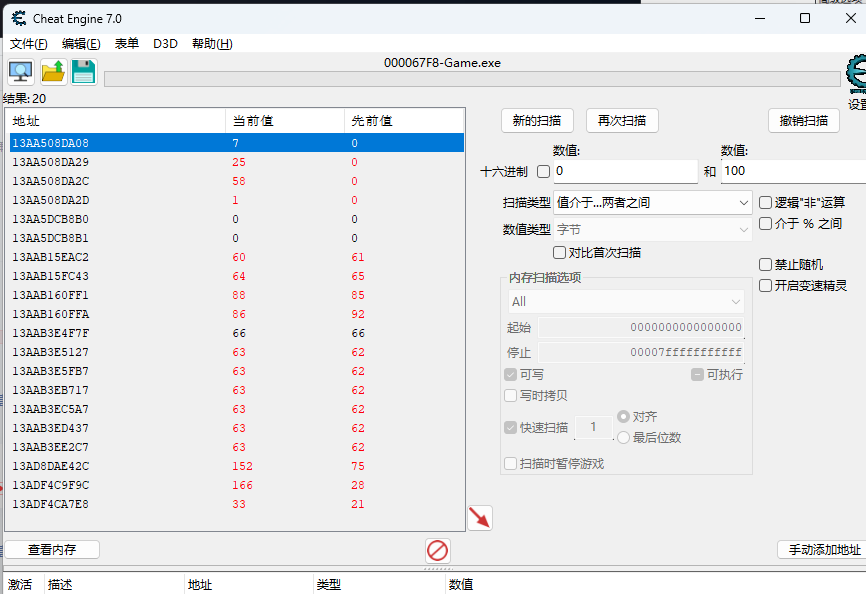
Task: Open the 编辑(E) menu
Action: coord(81,44)
